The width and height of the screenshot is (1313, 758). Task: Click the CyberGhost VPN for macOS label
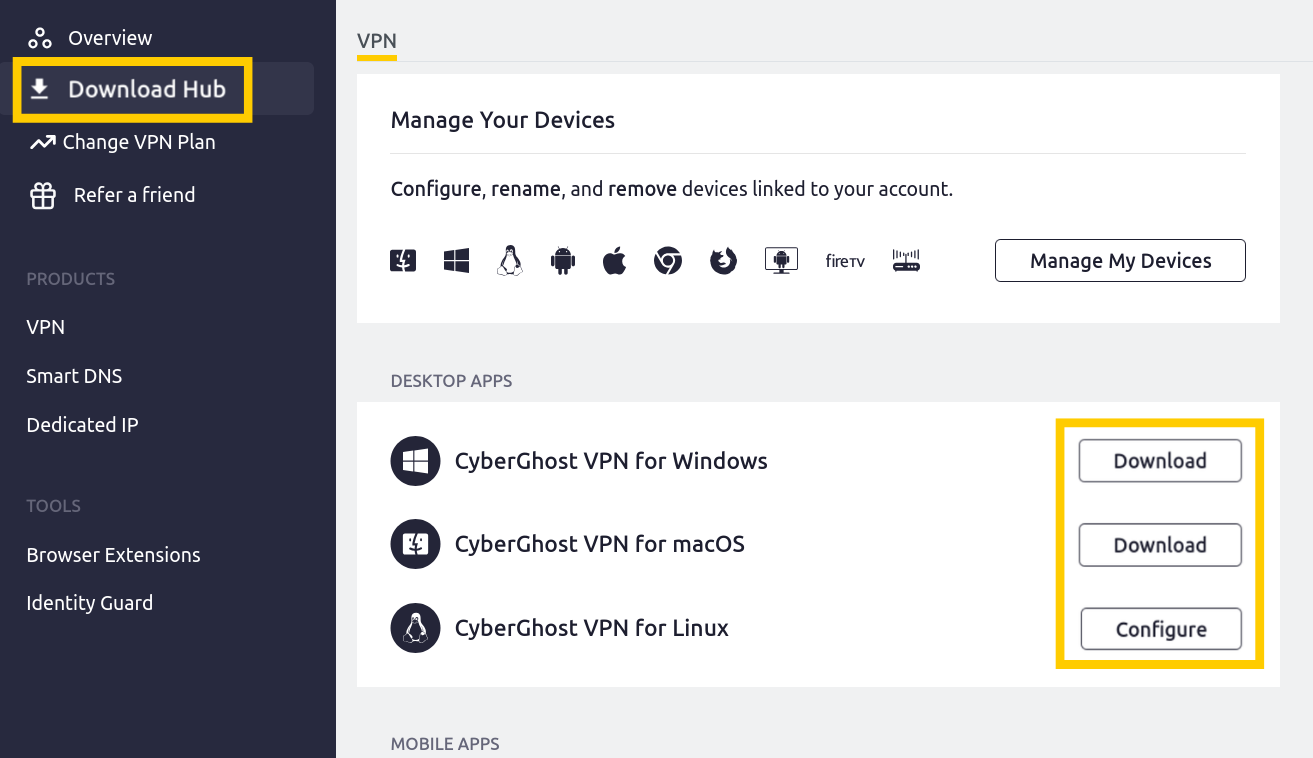pyautogui.click(x=600, y=545)
